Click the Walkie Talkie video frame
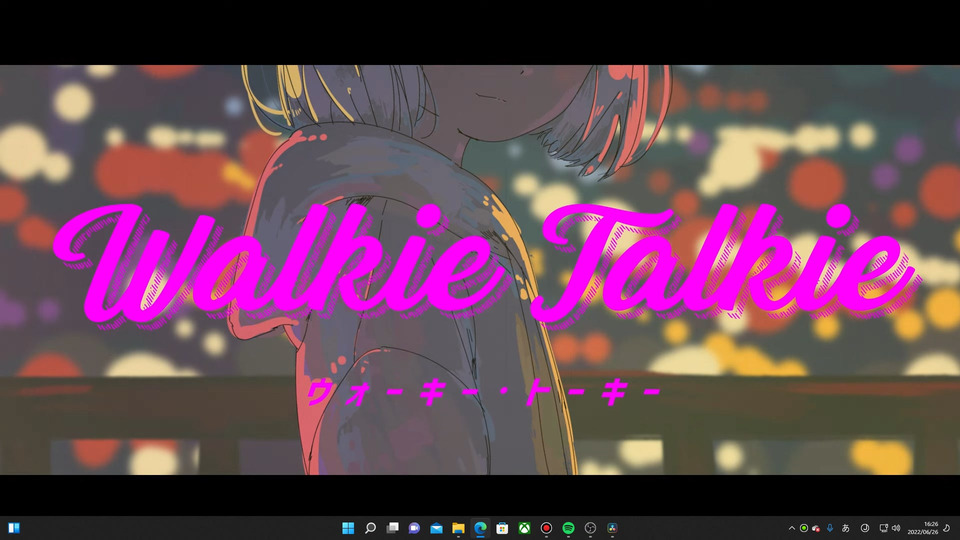The height and width of the screenshot is (540, 960). [480, 269]
